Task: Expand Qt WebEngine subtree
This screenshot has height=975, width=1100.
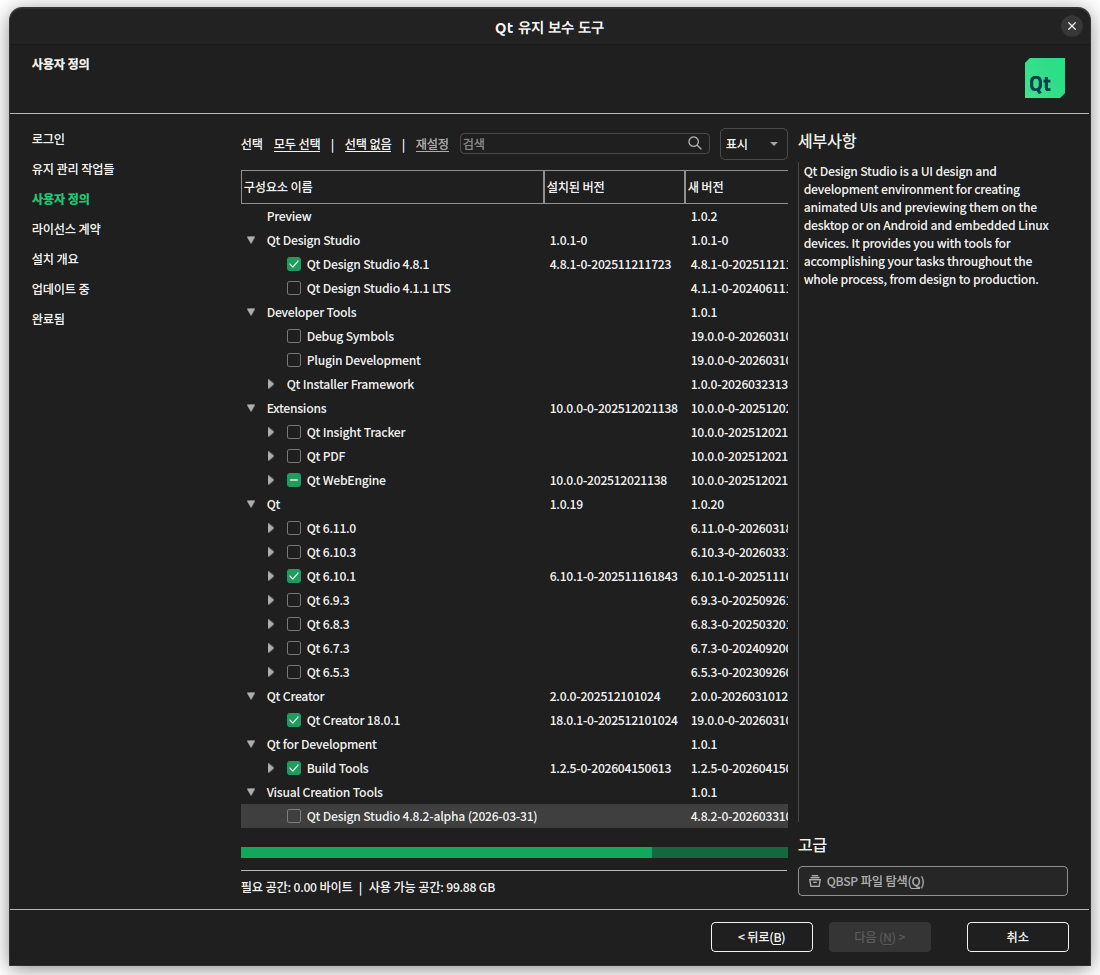Action: pos(271,480)
